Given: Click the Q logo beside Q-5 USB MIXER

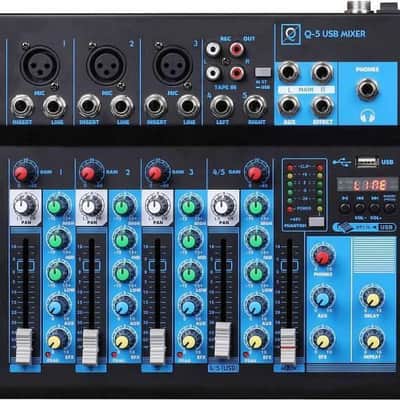Looking at the screenshot, I should point(291,34).
